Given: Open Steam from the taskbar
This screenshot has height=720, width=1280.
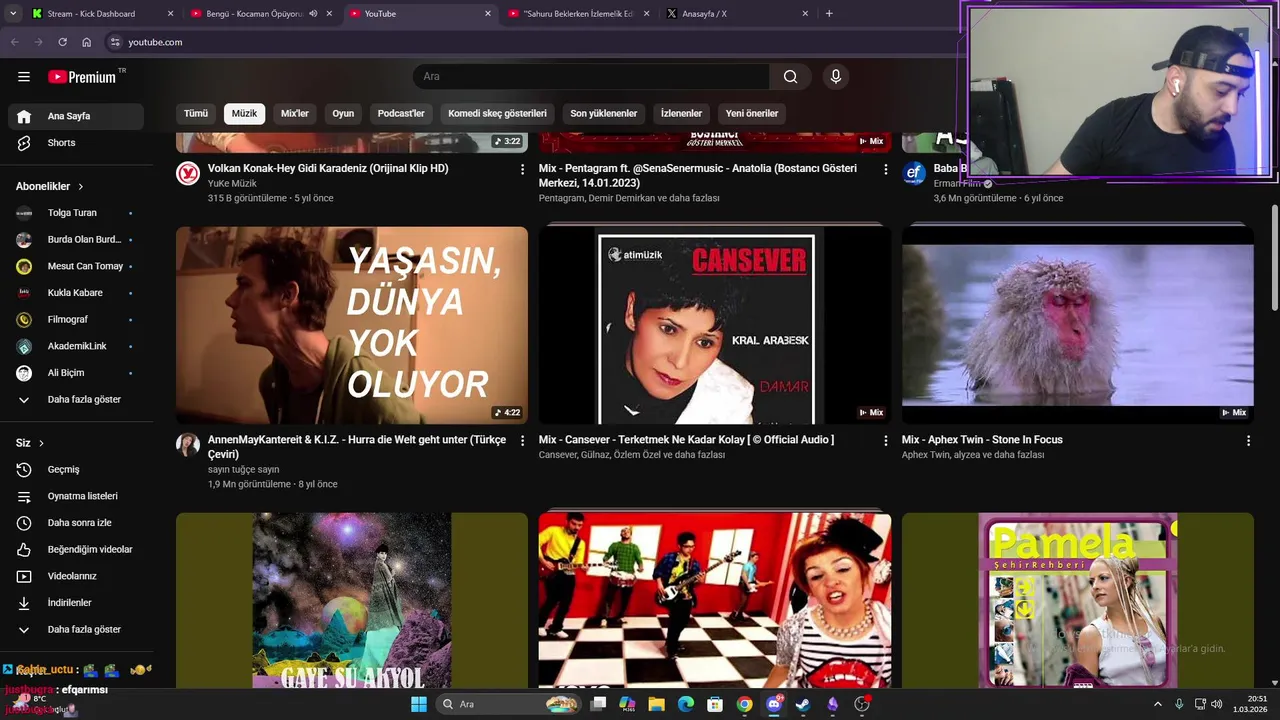Looking at the screenshot, I should coord(803,704).
